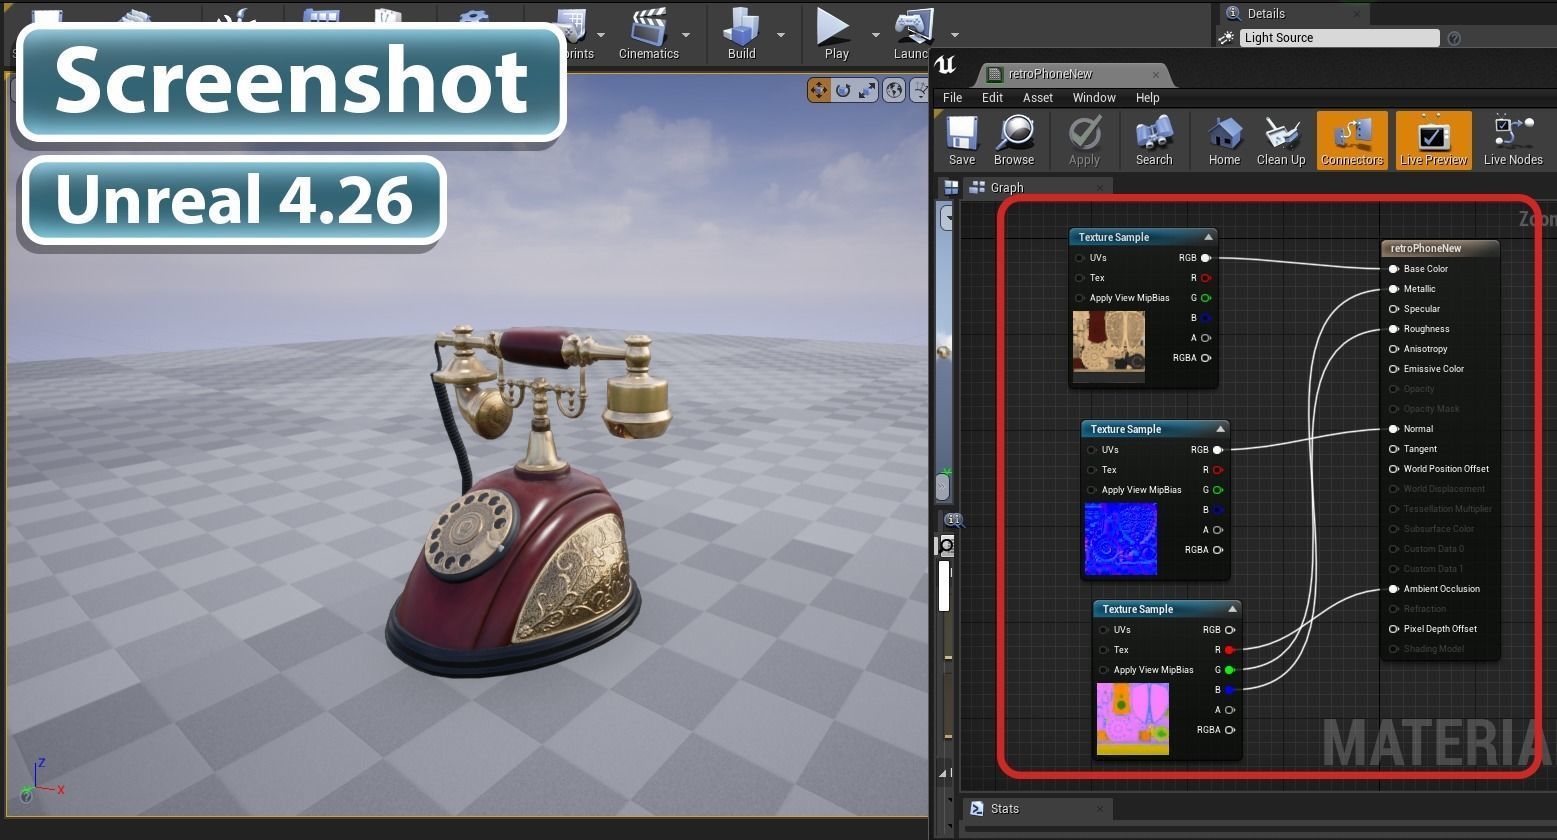Screen dimensions: 1557x840
Task: Collapse the pink-textured Texture Sample node
Action: coord(1232,609)
